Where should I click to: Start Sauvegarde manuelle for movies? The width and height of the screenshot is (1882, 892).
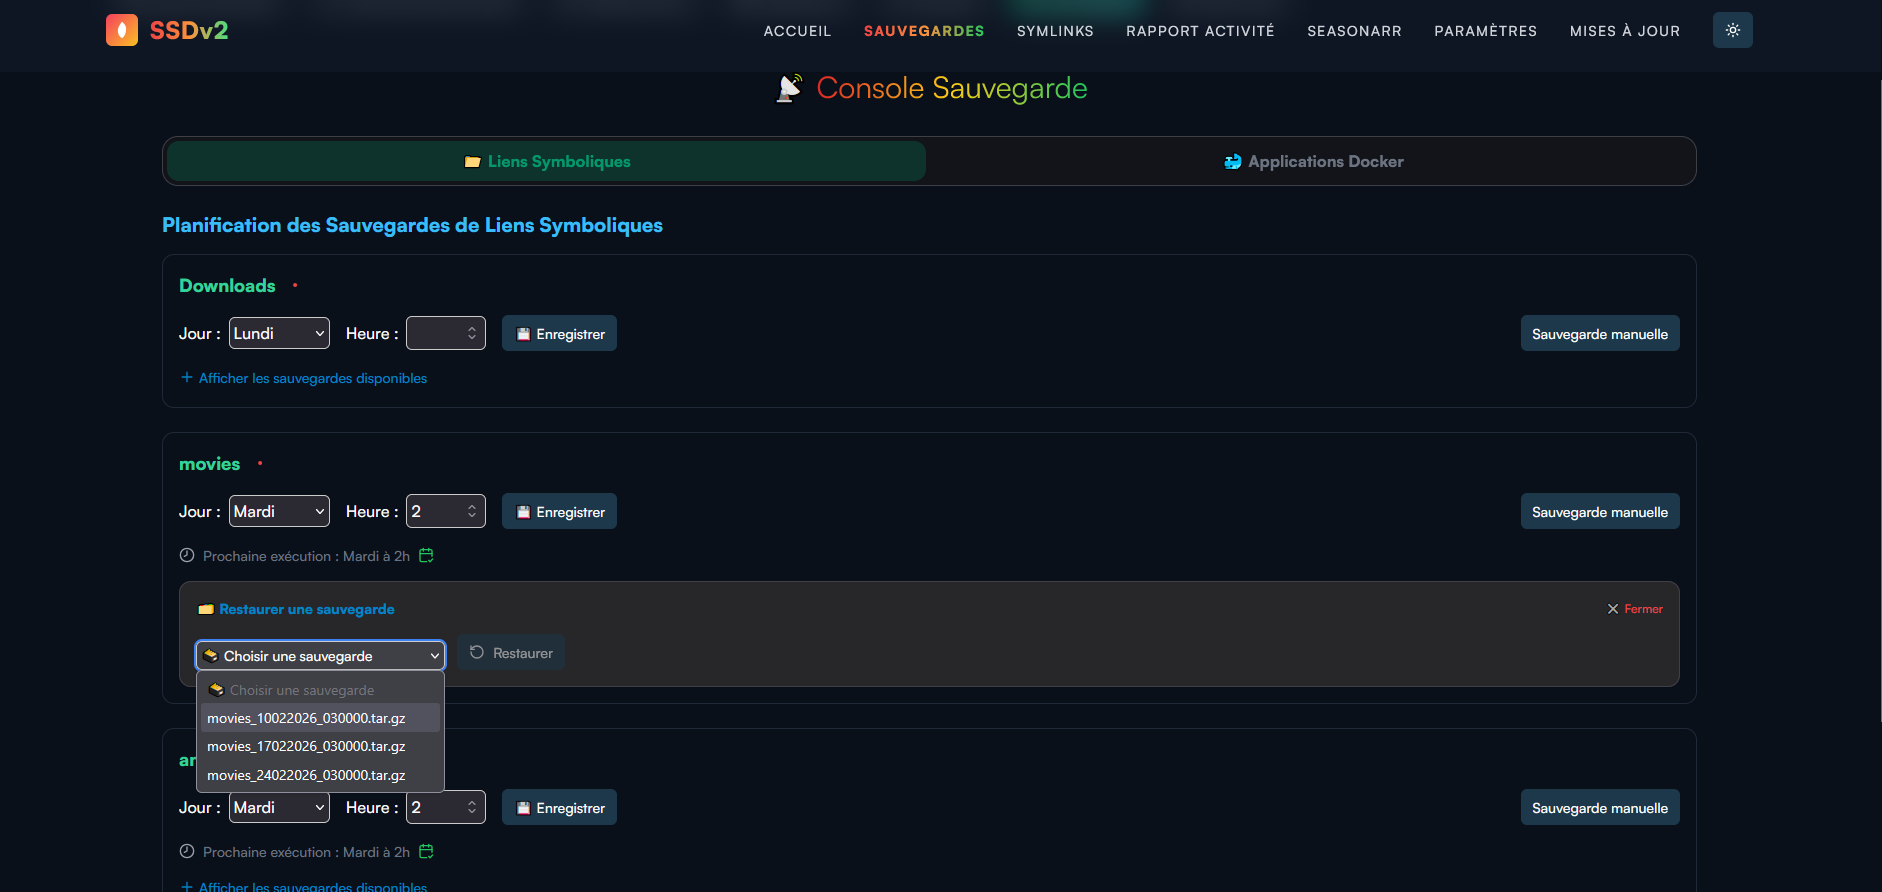tap(1599, 512)
